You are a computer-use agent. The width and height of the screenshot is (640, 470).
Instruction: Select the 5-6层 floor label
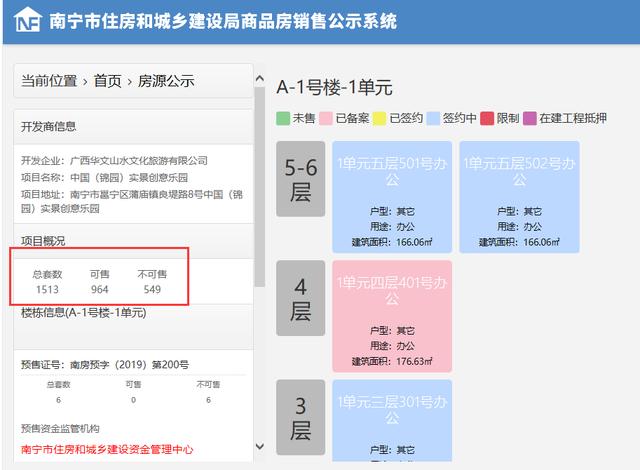pyautogui.click(x=301, y=179)
